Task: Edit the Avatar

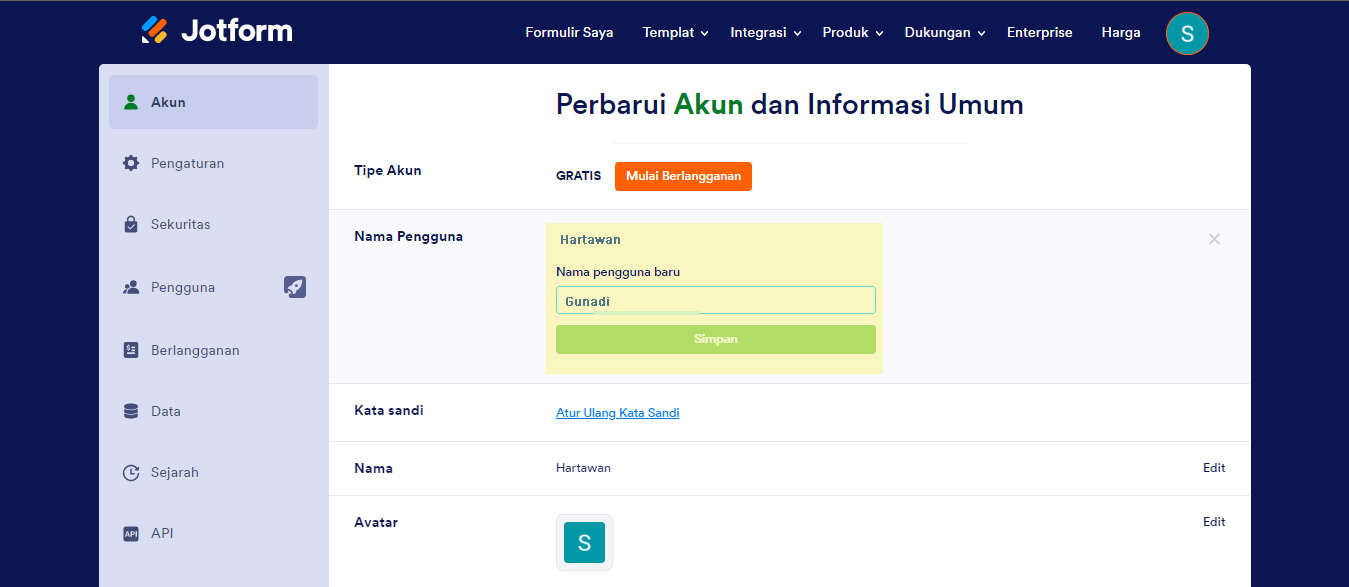Action: click(1214, 522)
